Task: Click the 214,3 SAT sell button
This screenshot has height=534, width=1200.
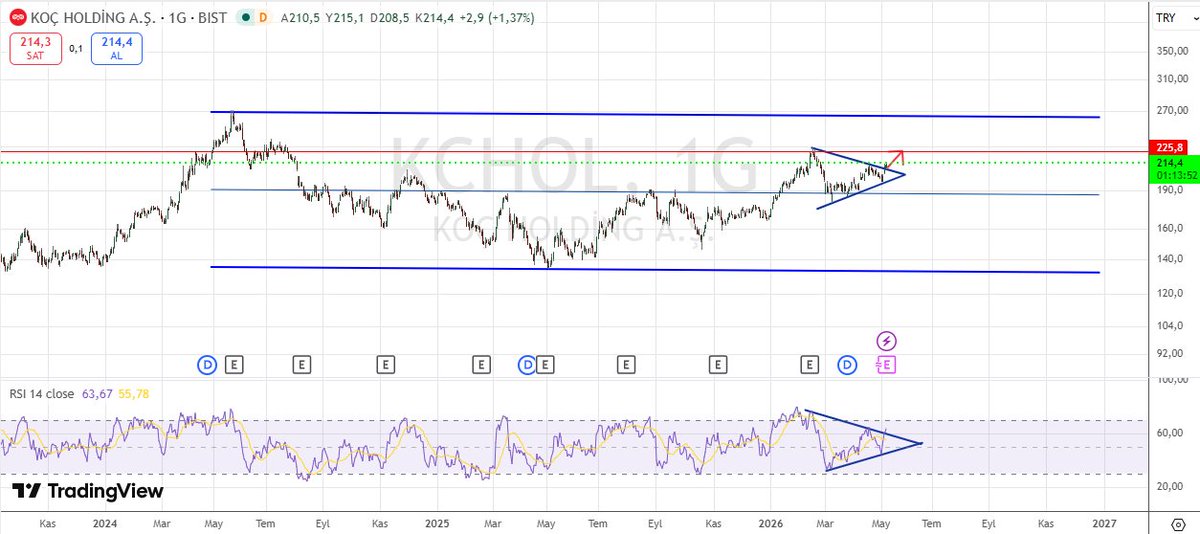Action: click(x=36, y=49)
